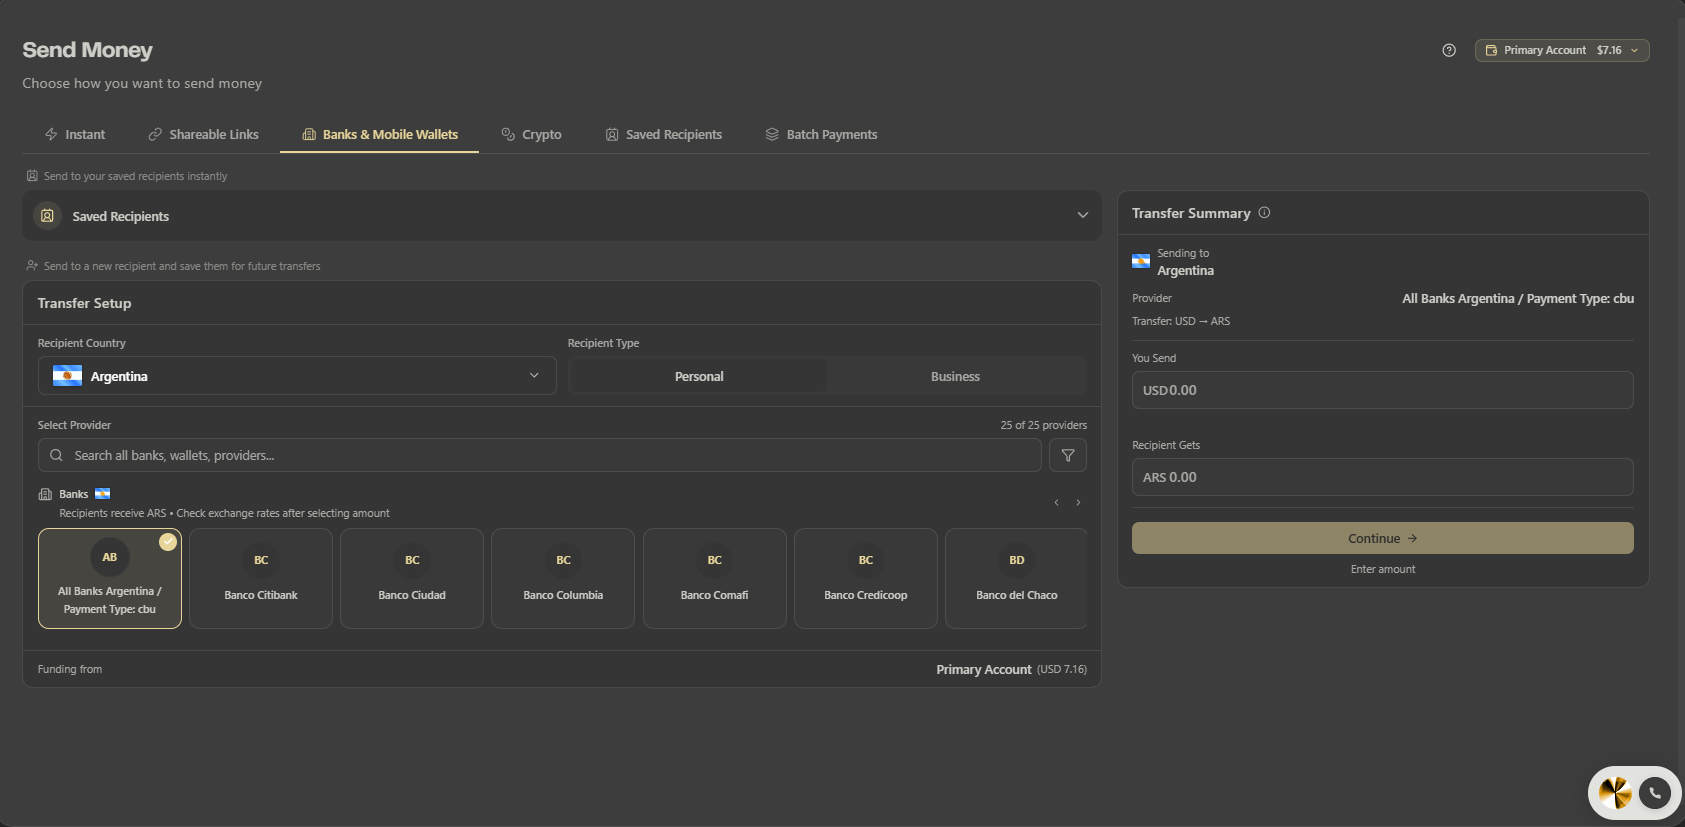
Task: Show next banks with right arrow
Action: pyautogui.click(x=1078, y=503)
